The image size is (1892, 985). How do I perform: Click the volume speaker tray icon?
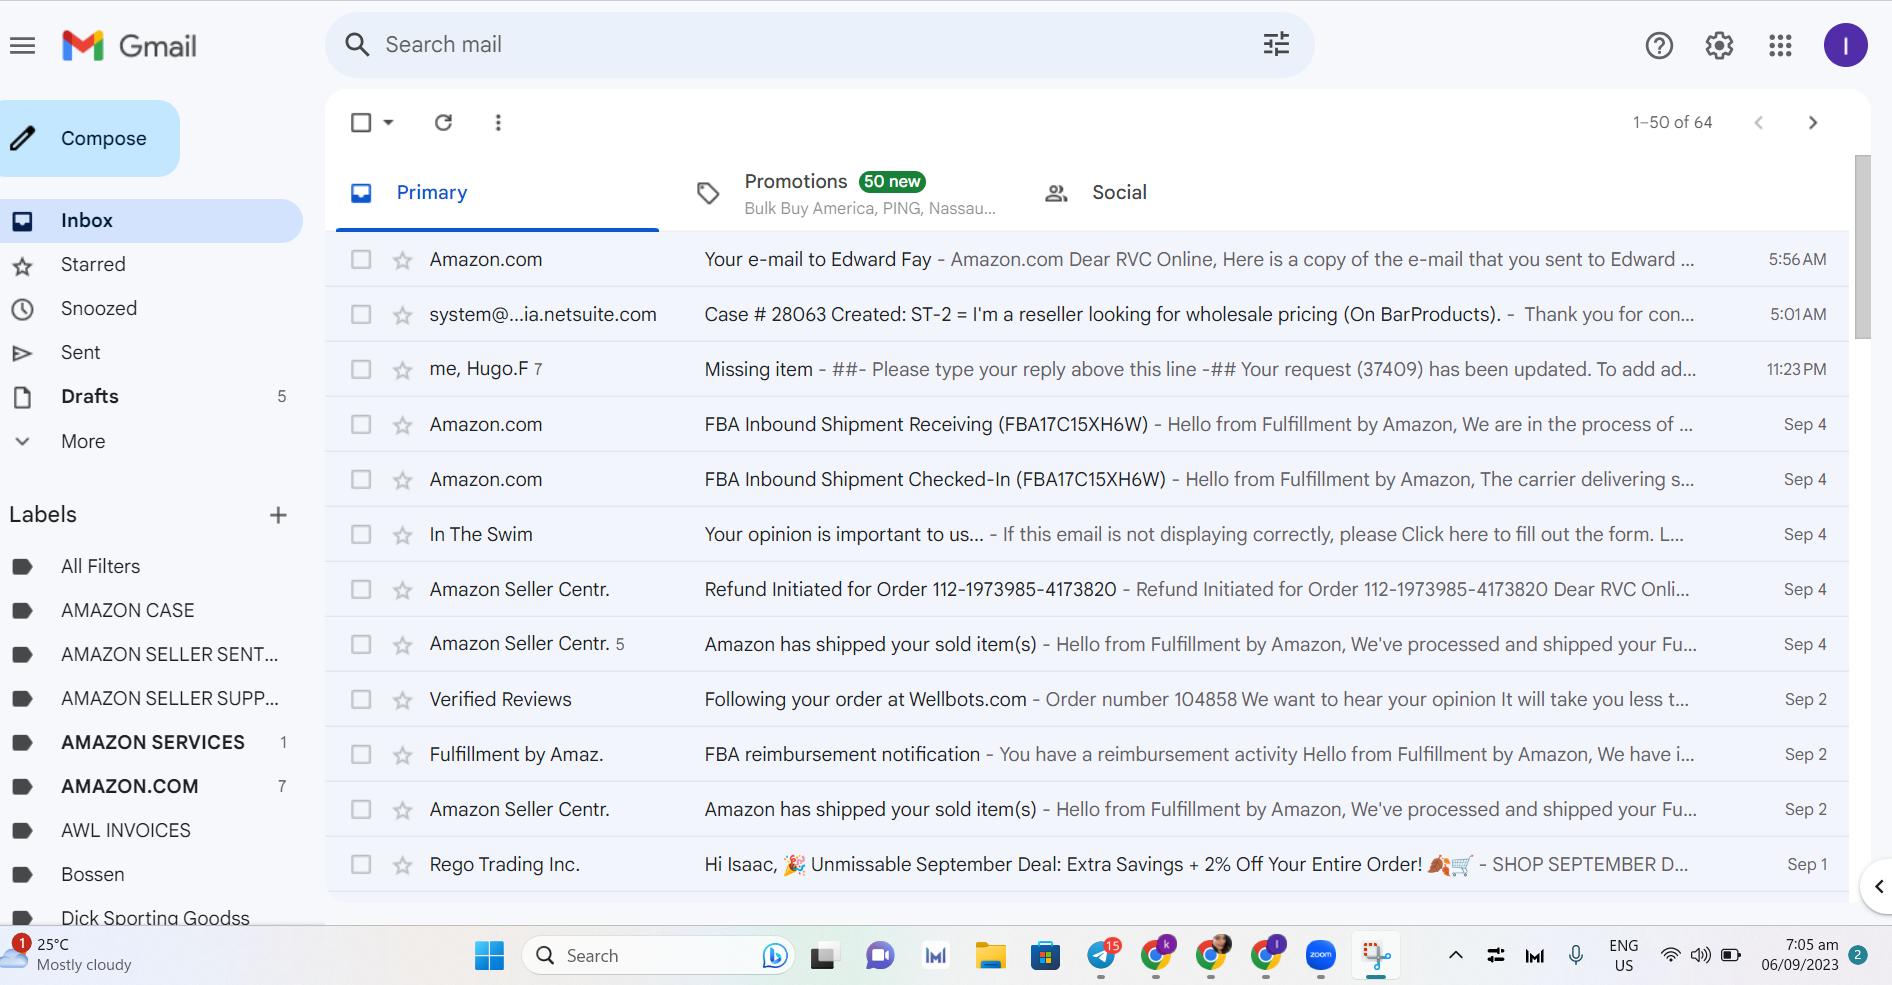click(x=1700, y=955)
